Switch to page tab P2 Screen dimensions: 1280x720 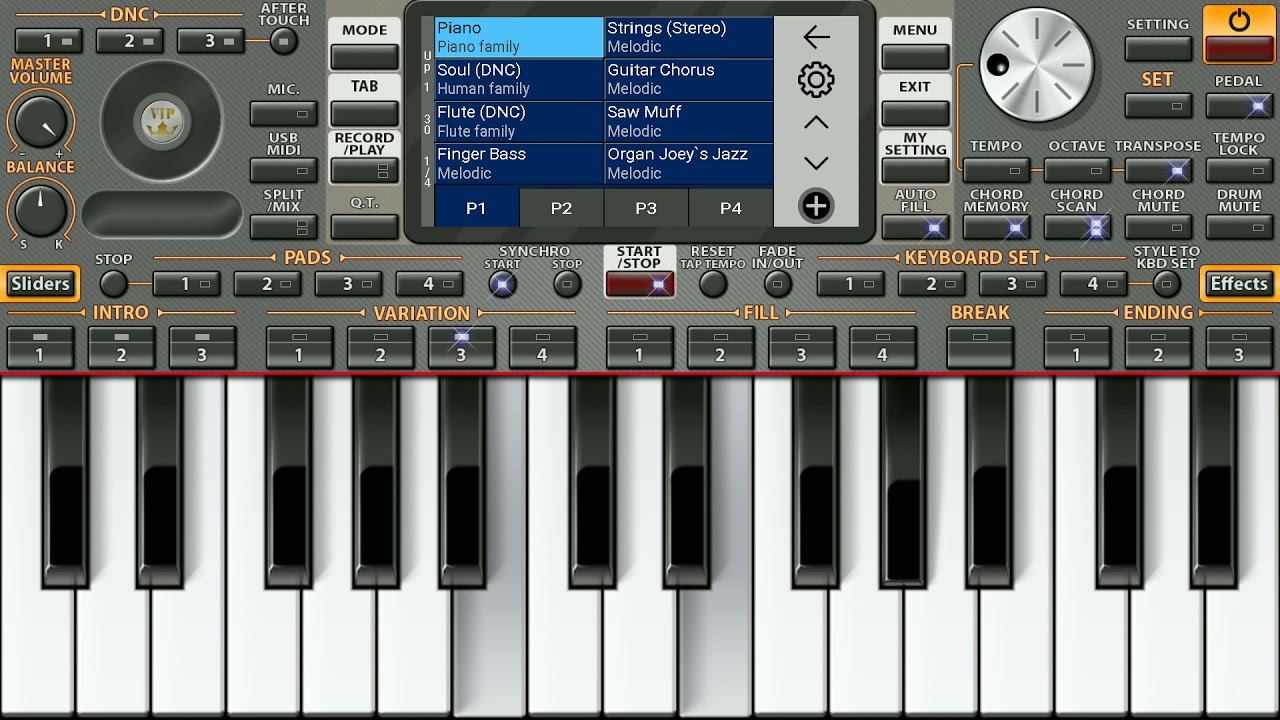(x=561, y=208)
